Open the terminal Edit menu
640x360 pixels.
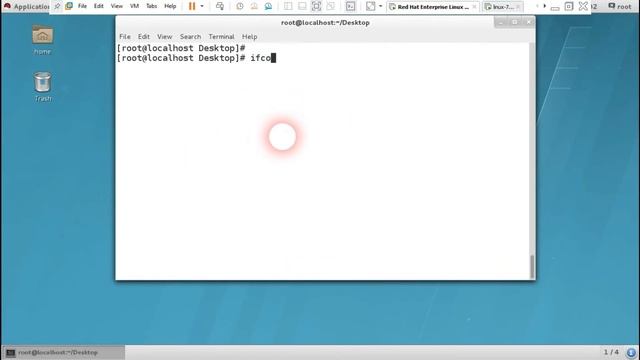click(x=144, y=37)
